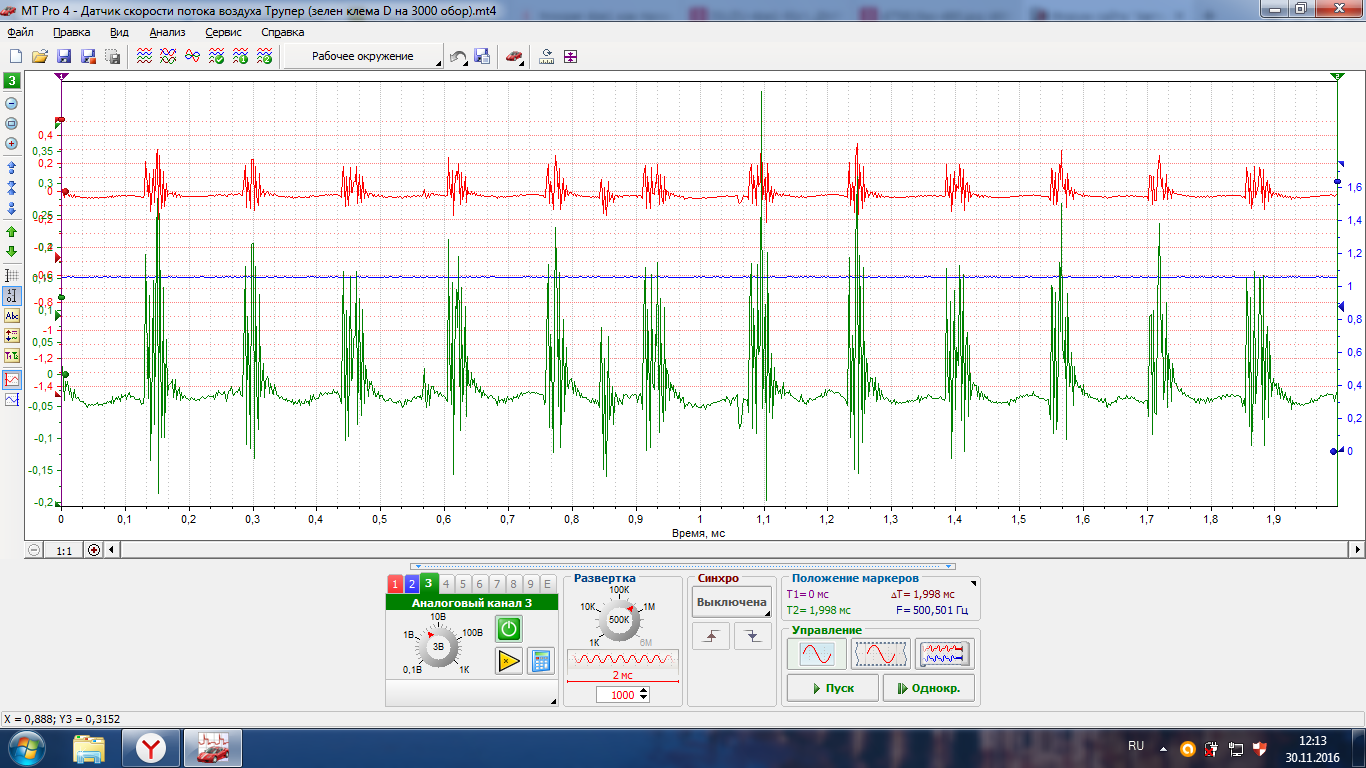Click the Abc labels icon in the left sidebar
1366x768 pixels.
pyautogui.click(x=12, y=315)
